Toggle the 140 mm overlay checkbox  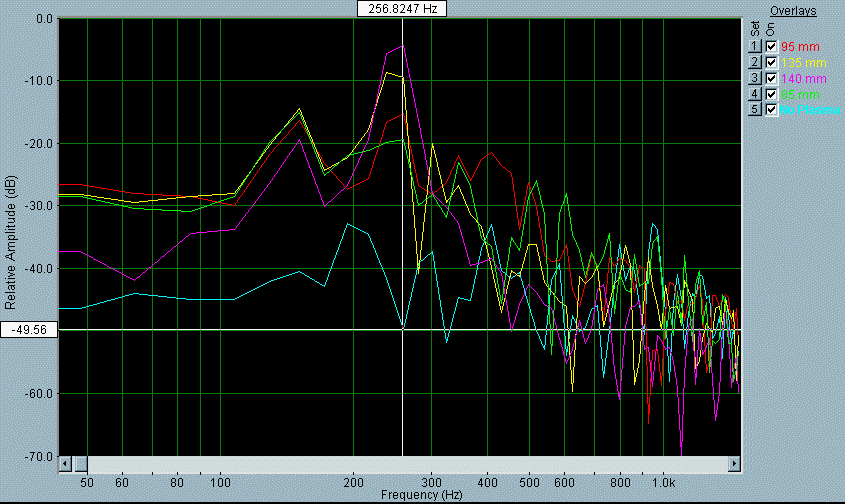click(x=771, y=78)
